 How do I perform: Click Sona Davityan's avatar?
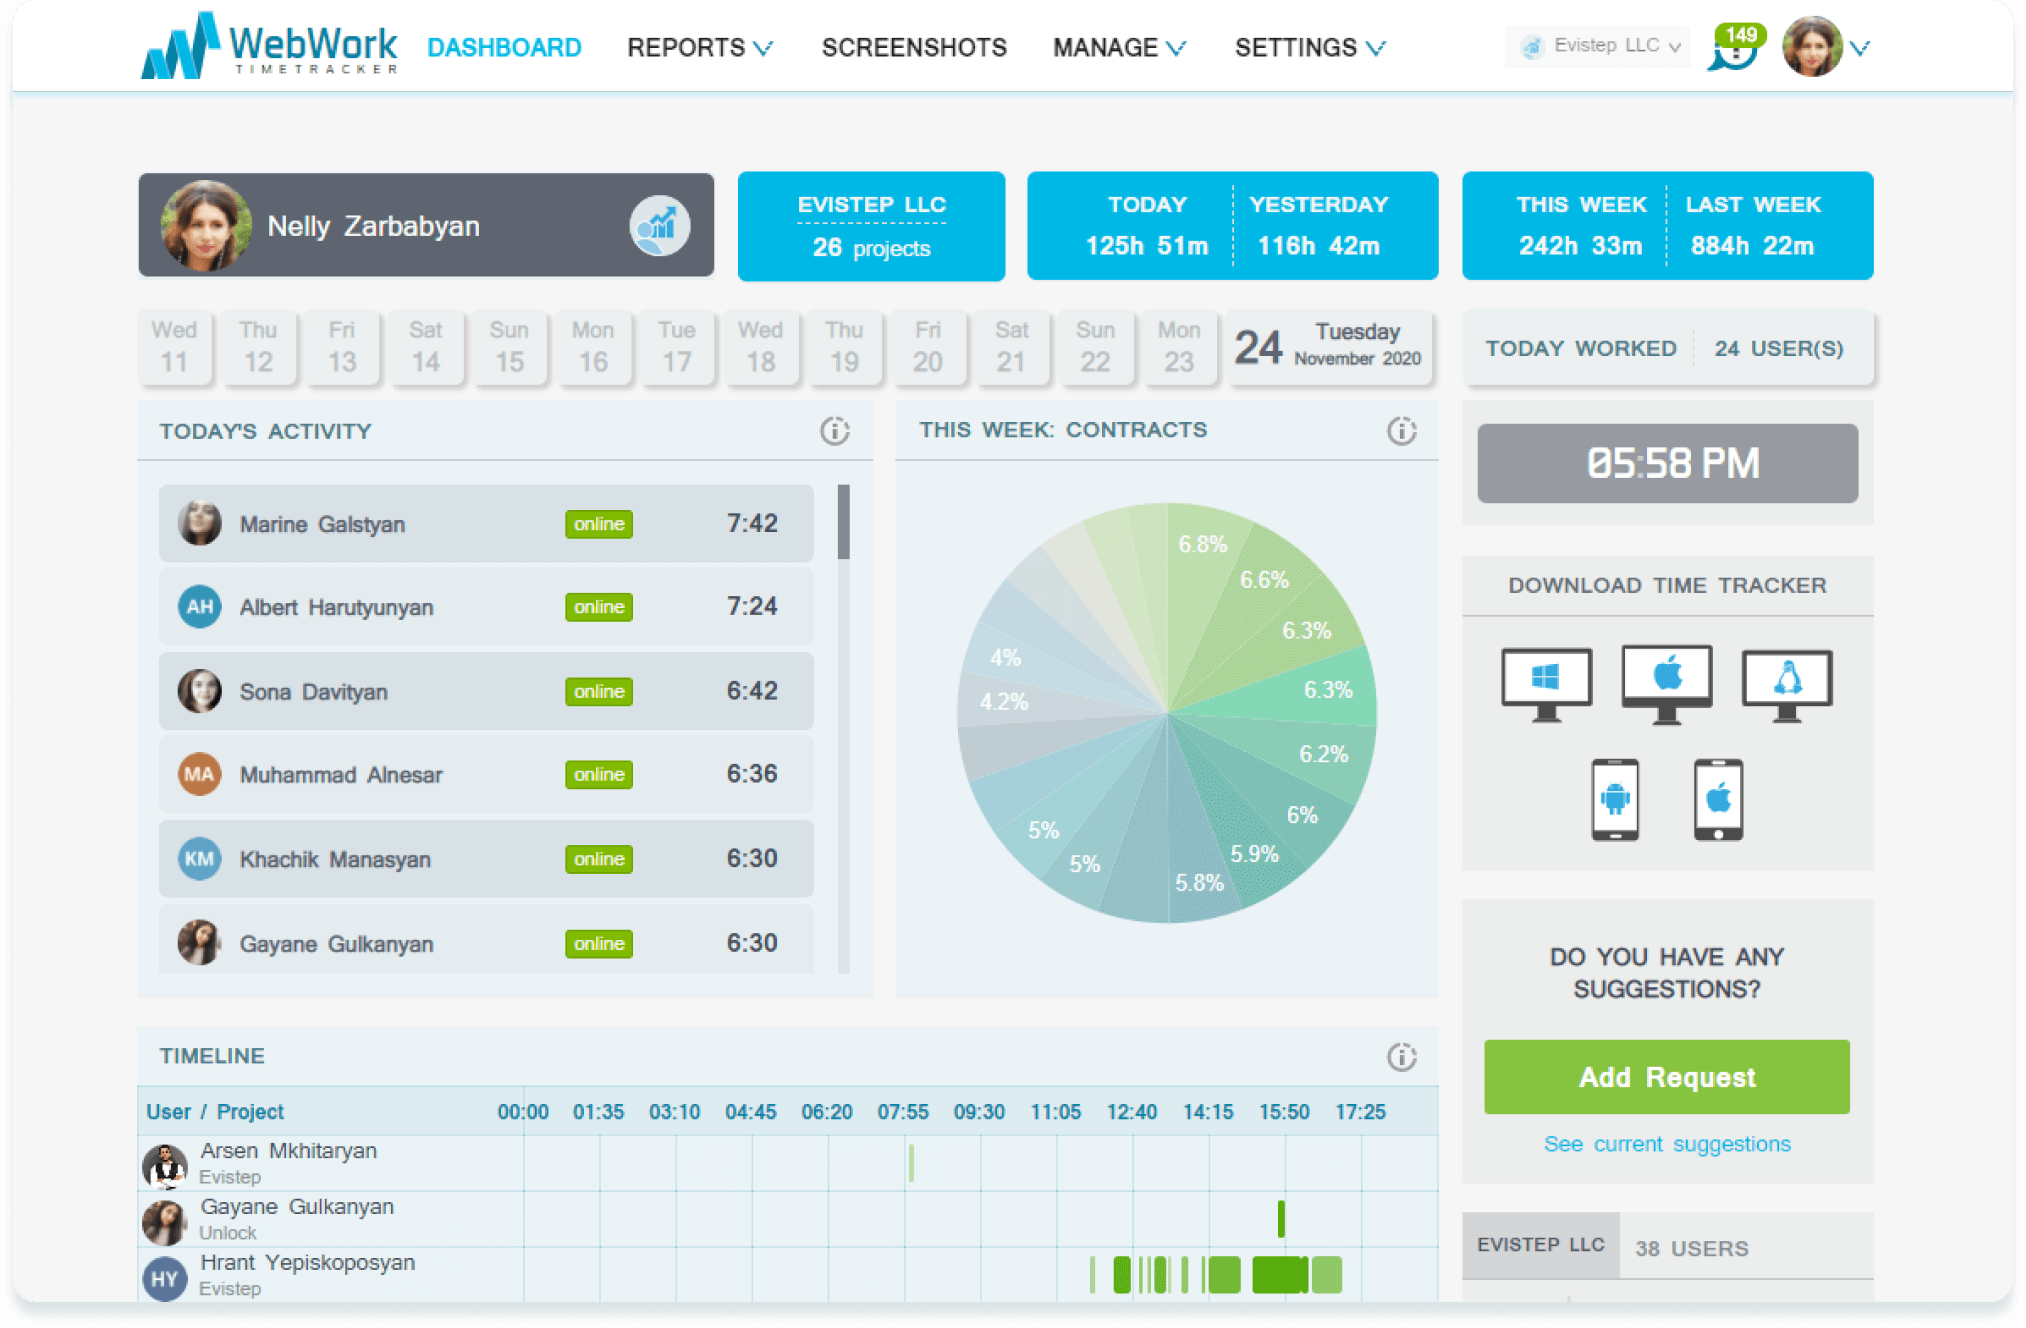pyautogui.click(x=199, y=691)
